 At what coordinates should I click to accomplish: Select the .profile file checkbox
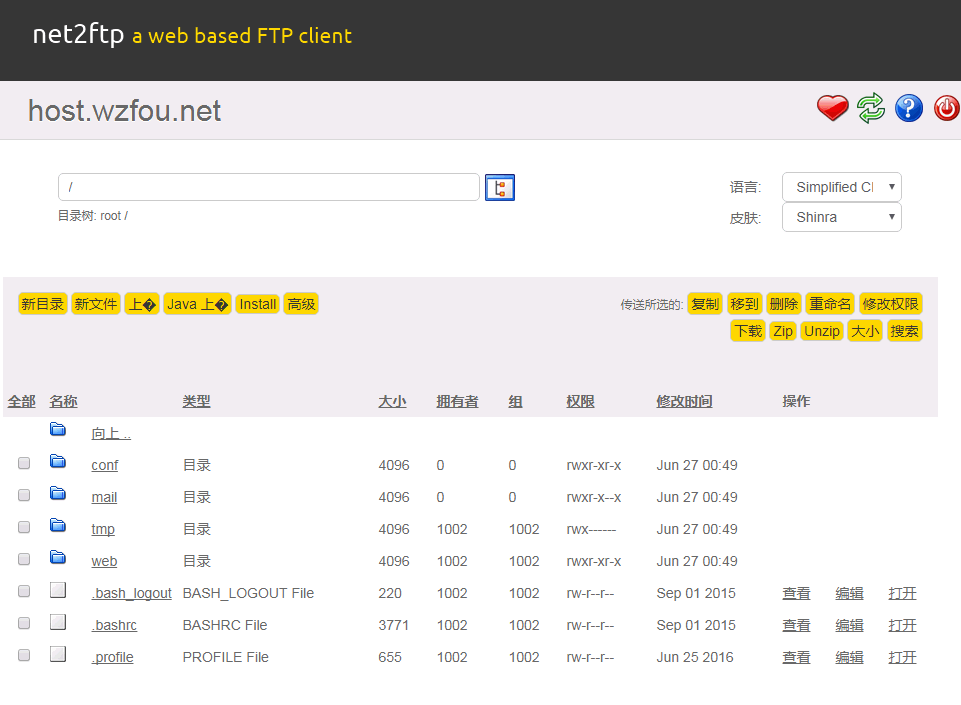[24, 655]
